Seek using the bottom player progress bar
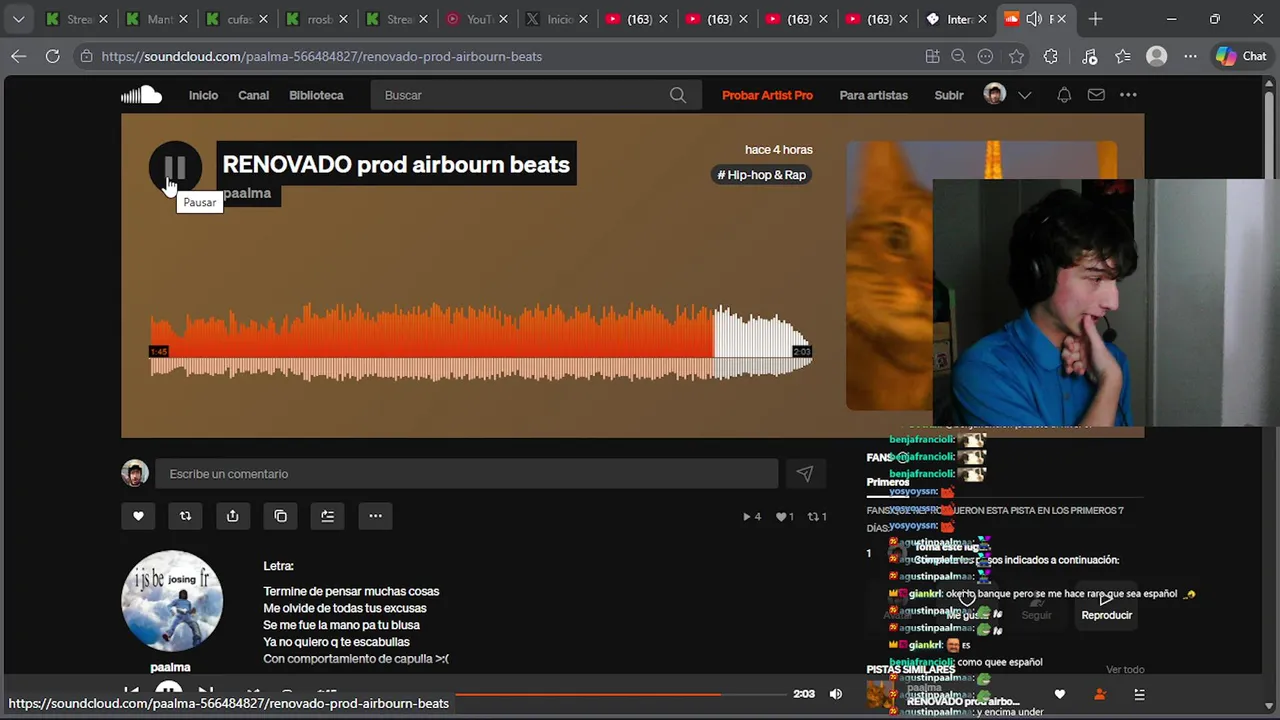The height and width of the screenshot is (720, 1280). coord(620,694)
